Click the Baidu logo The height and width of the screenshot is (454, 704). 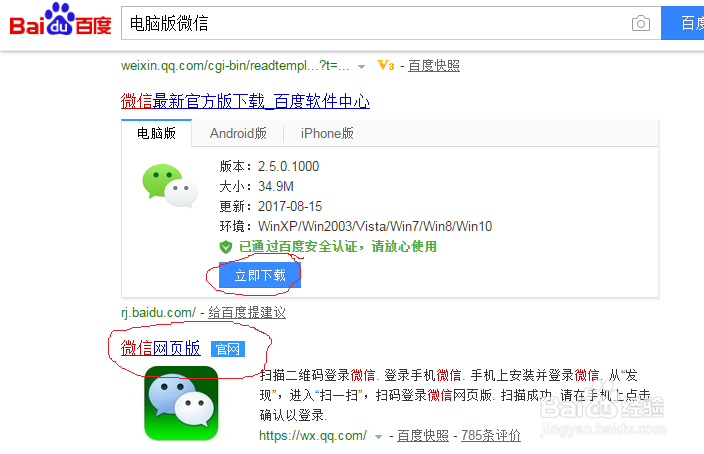coord(60,20)
